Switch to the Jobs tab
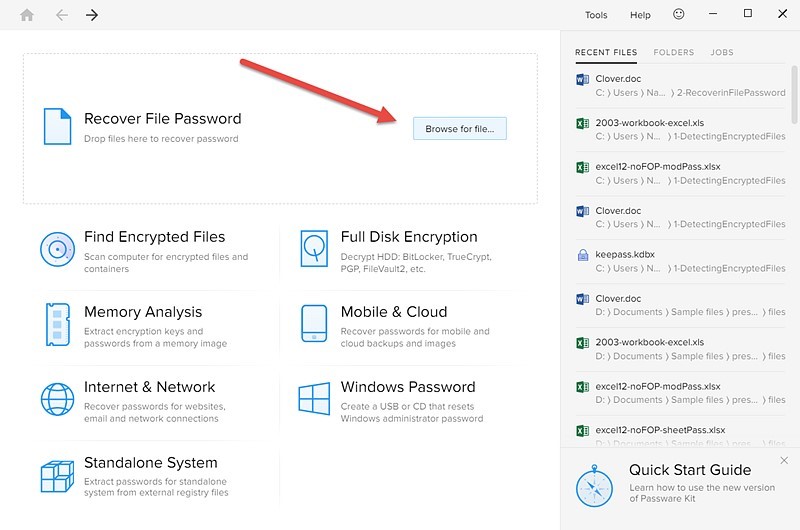Screen dimensions: 800x530 coord(722,53)
